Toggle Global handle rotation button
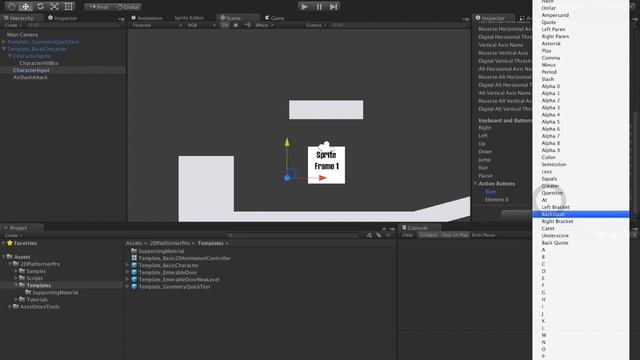 click(128, 7)
